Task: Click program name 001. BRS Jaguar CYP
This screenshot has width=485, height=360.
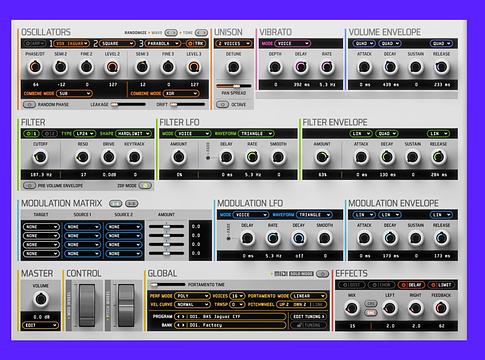Action: (x=214, y=316)
